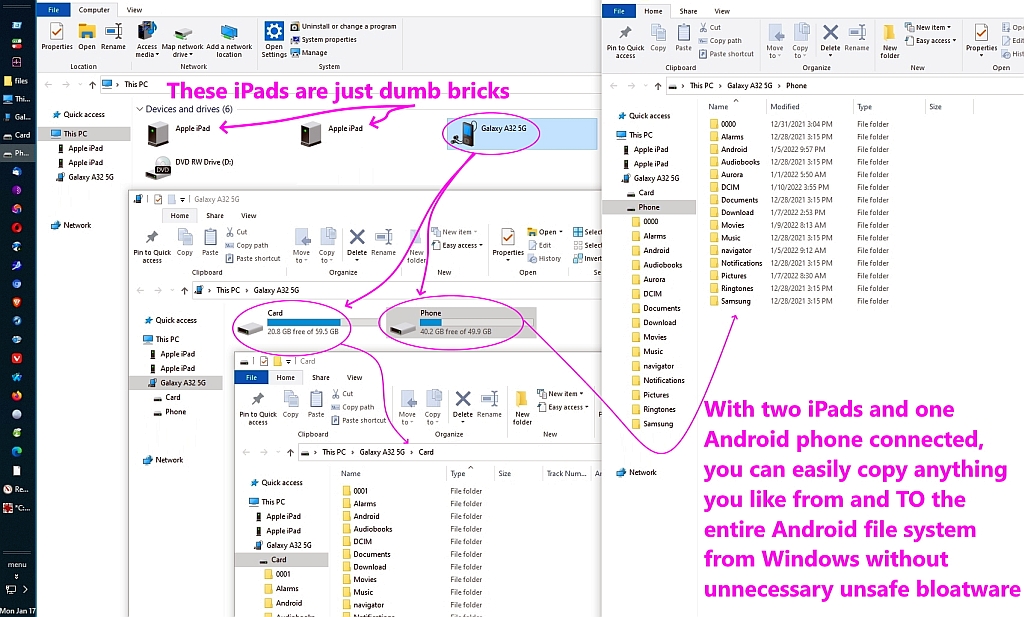Image resolution: width=1024 pixels, height=617 pixels.
Task: Click Phone storage drive in Galaxy A32 5G window
Action: click(x=460, y=323)
